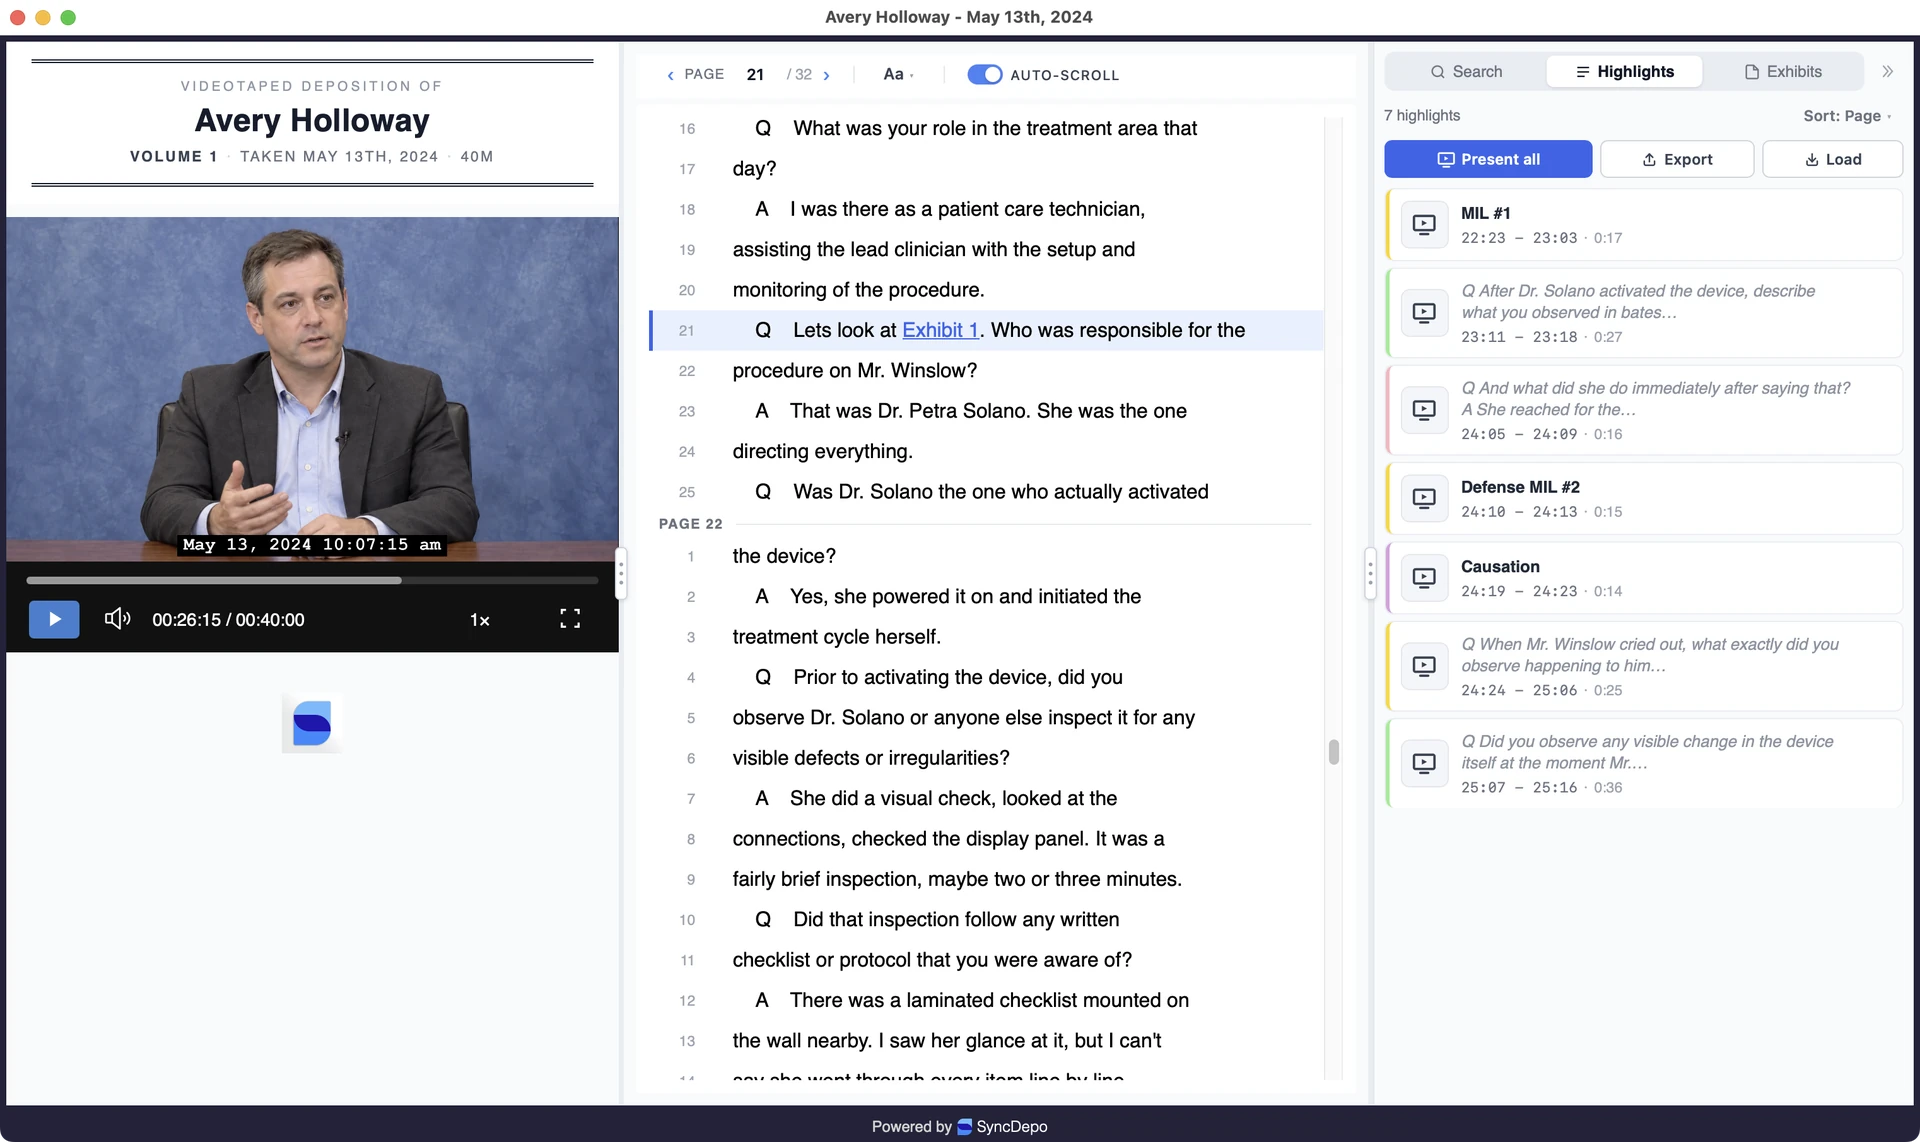
Task: Click the SyncDepo logo below the video
Action: click(312, 723)
